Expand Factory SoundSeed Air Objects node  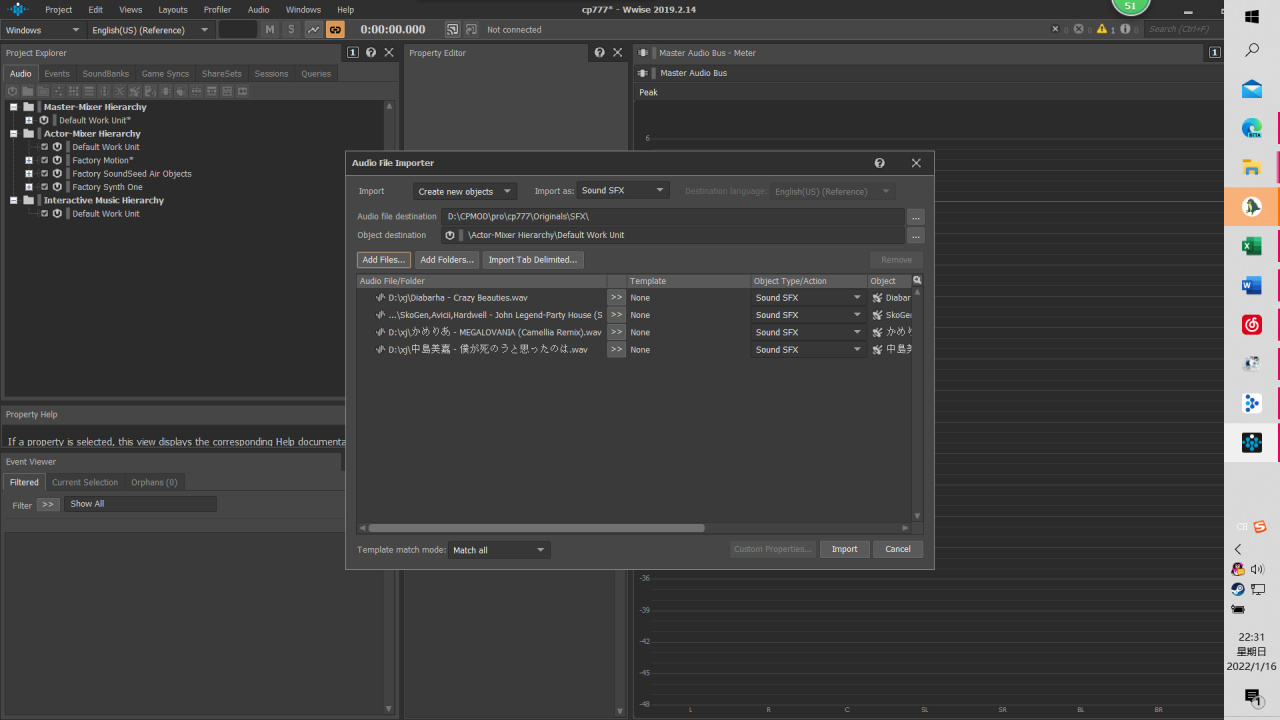[29, 173]
